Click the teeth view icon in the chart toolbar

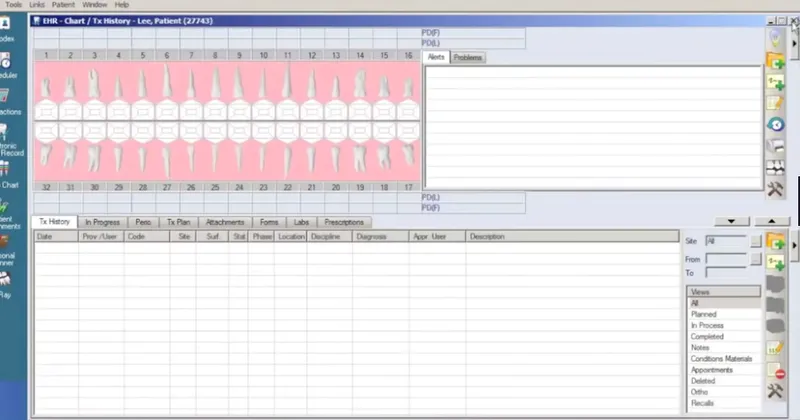click(x=775, y=167)
